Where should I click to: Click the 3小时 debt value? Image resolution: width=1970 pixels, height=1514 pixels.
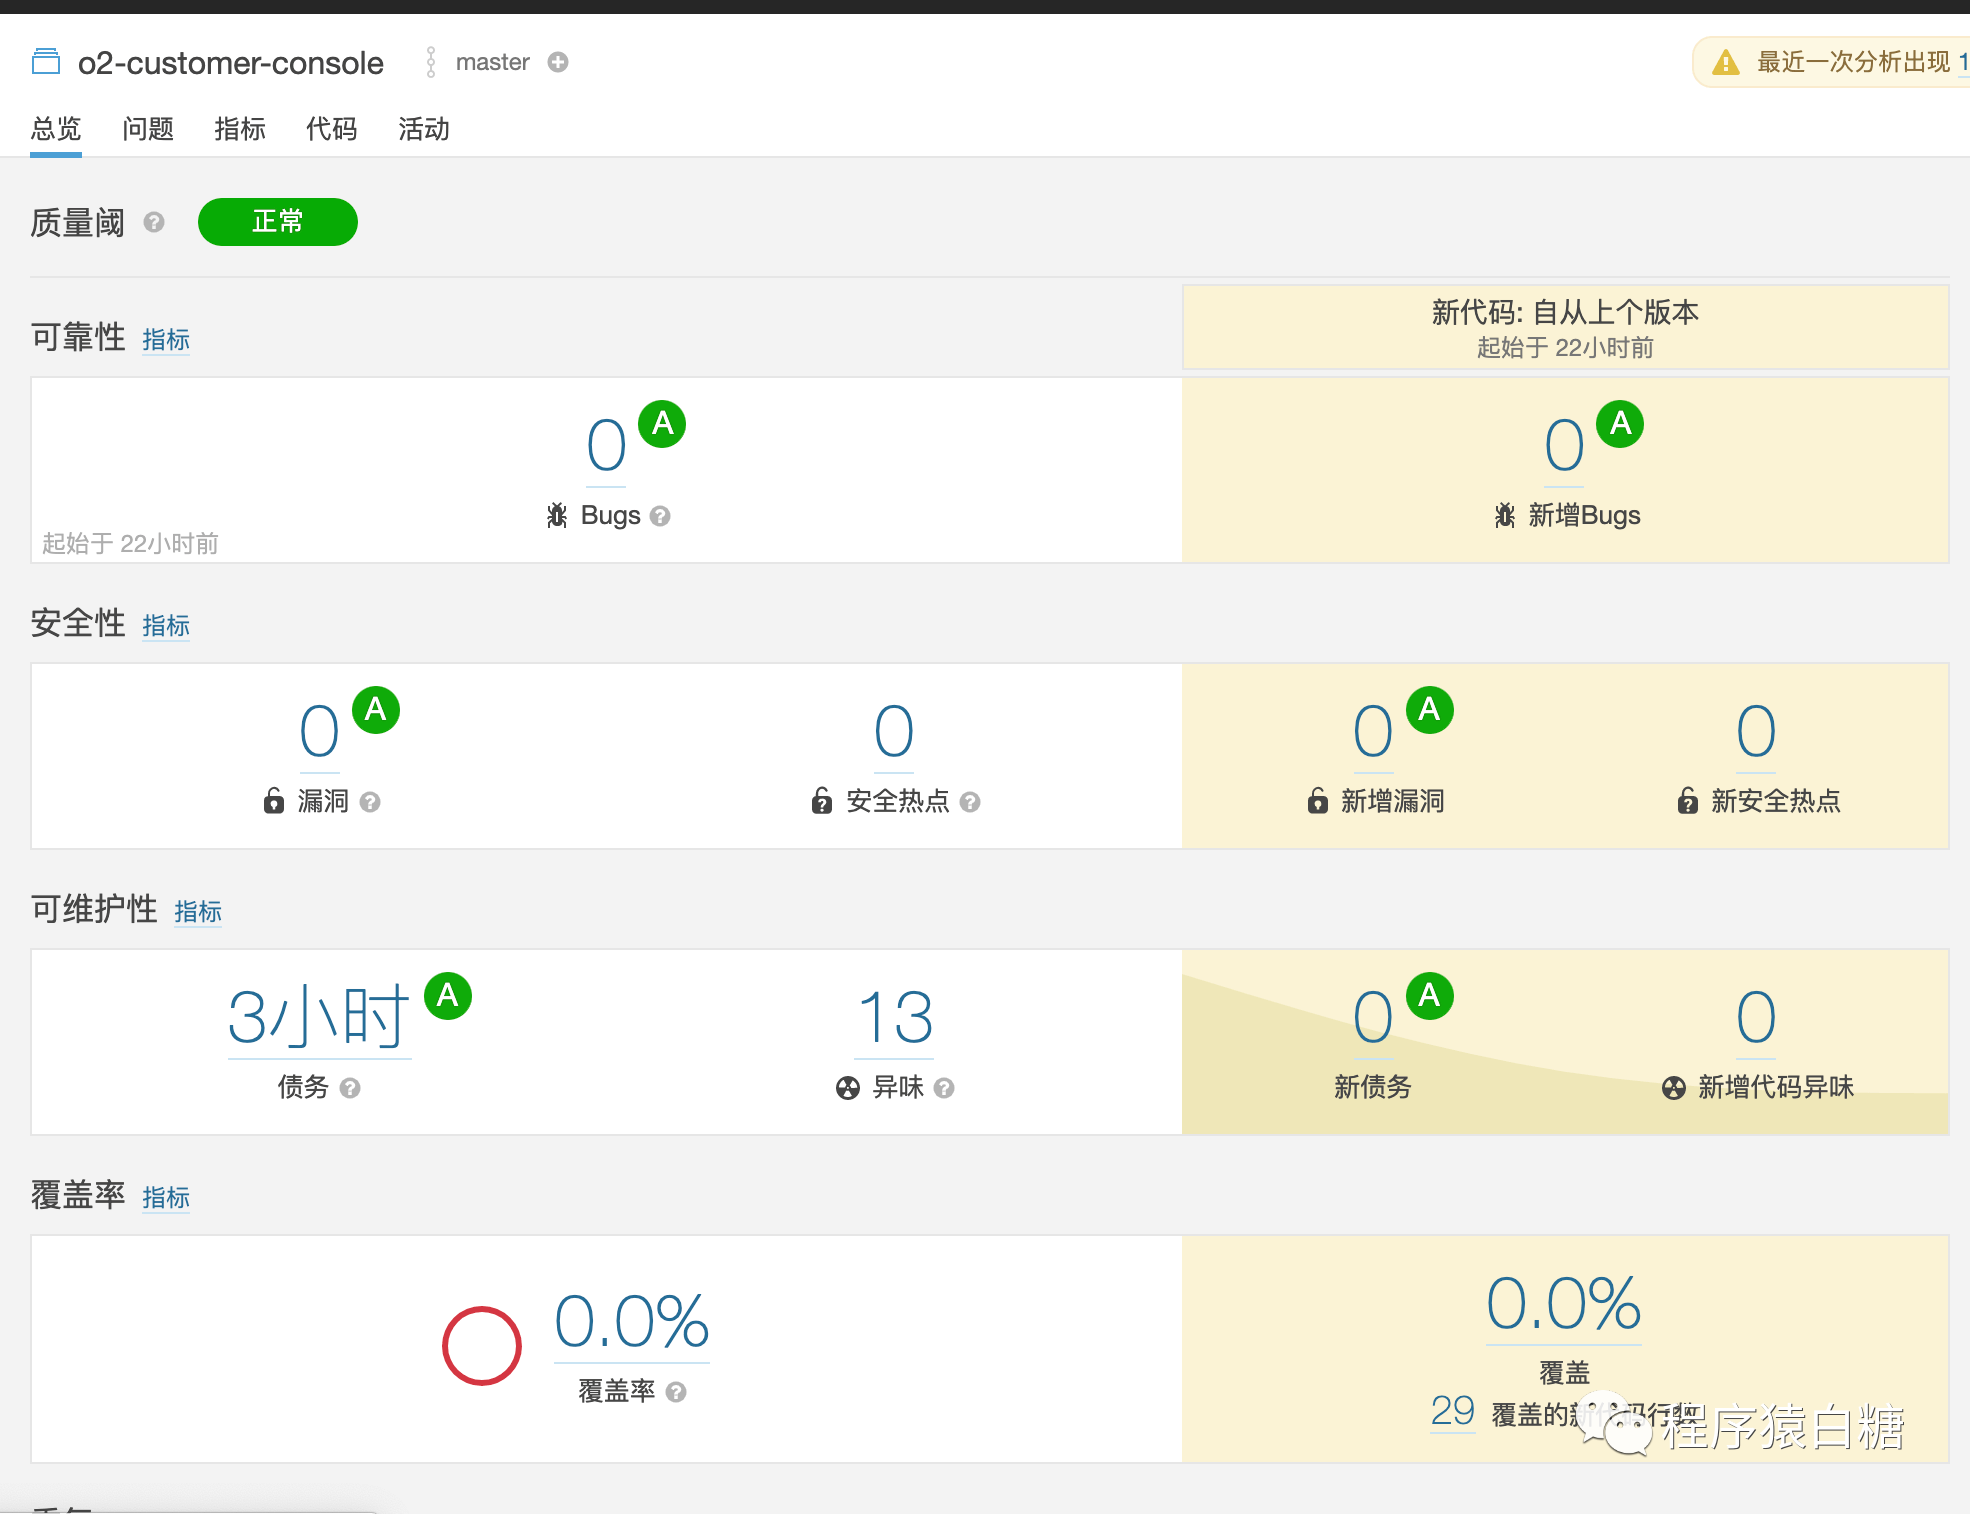[319, 1018]
